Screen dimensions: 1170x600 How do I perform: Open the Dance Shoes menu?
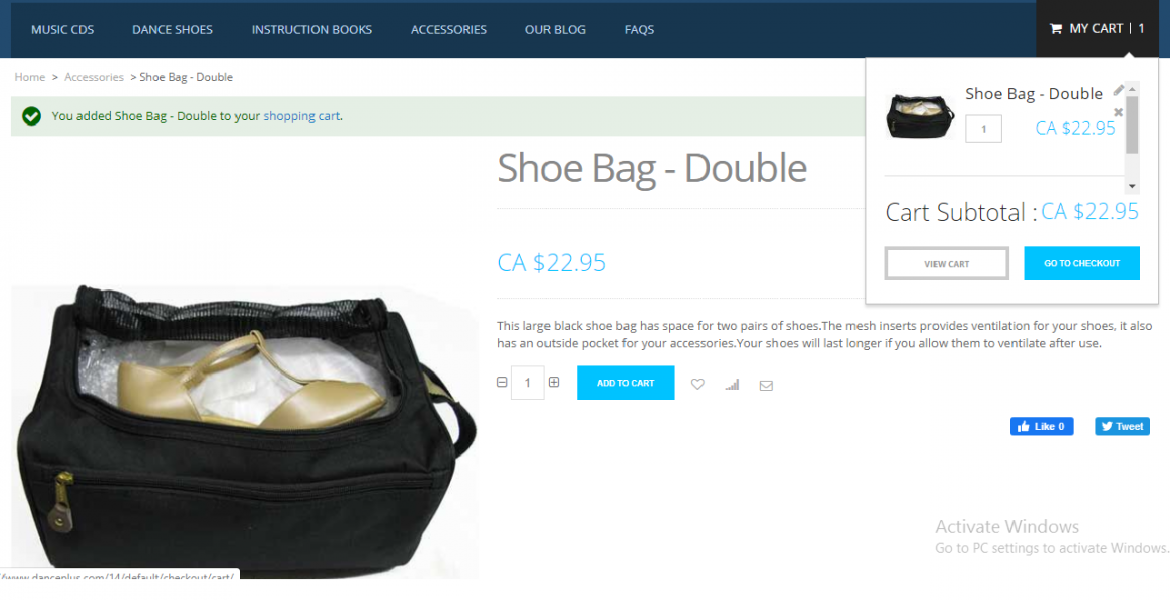[172, 29]
